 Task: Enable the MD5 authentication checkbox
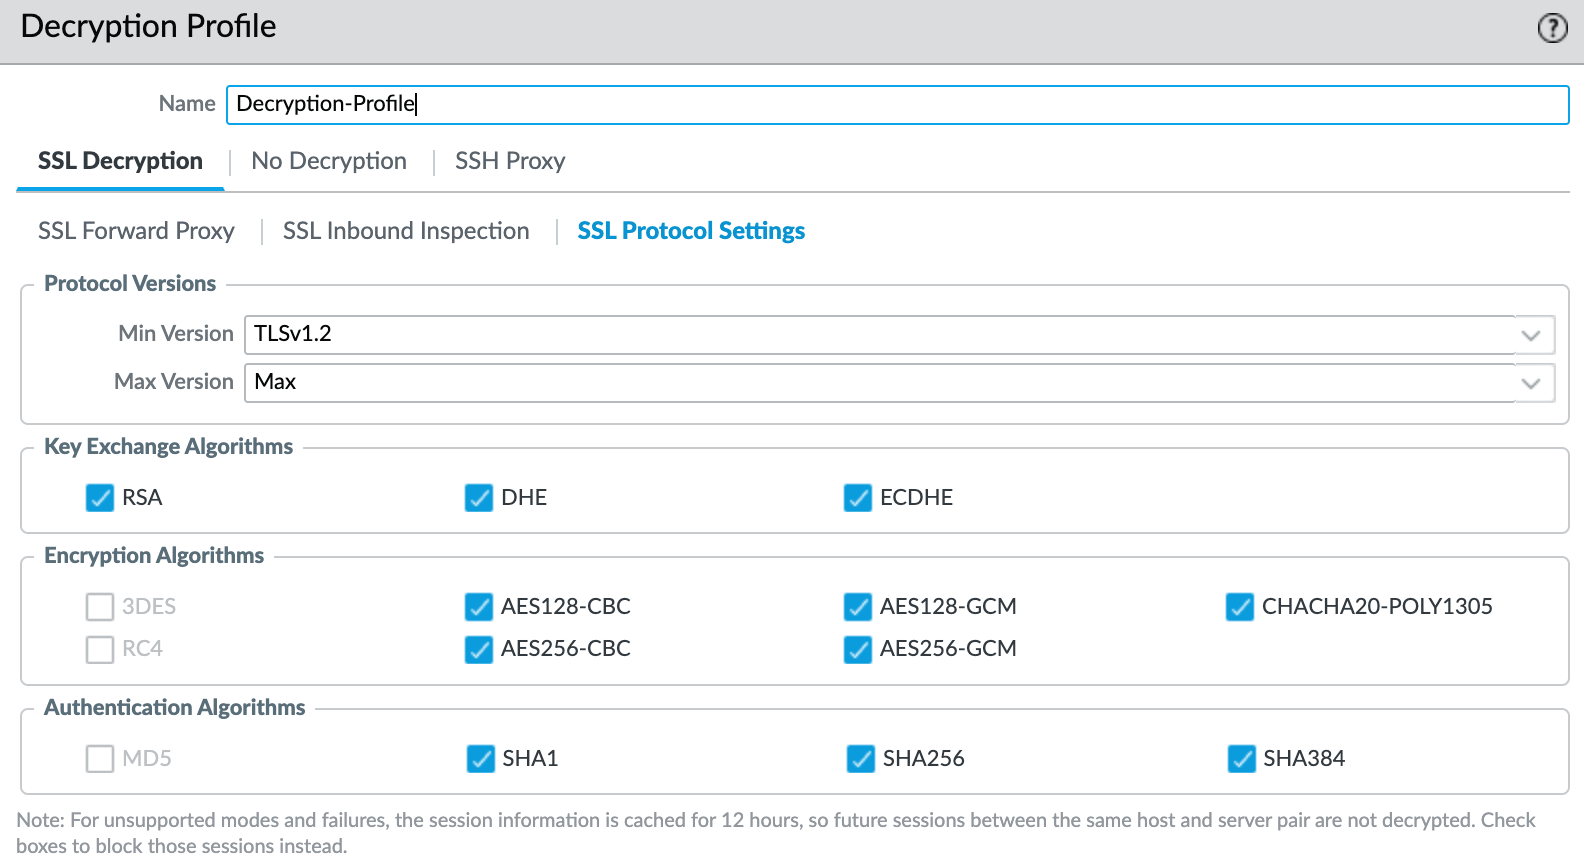coord(100,759)
